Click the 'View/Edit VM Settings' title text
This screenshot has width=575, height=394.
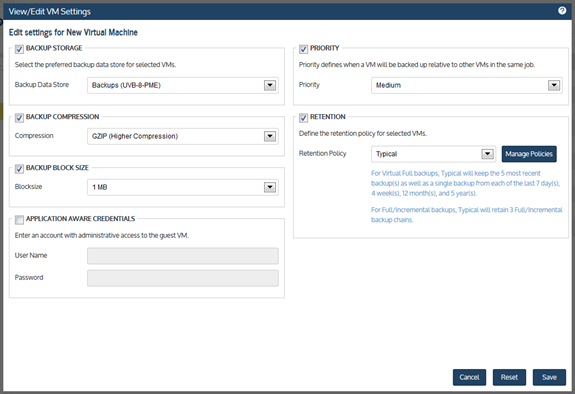click(50, 11)
